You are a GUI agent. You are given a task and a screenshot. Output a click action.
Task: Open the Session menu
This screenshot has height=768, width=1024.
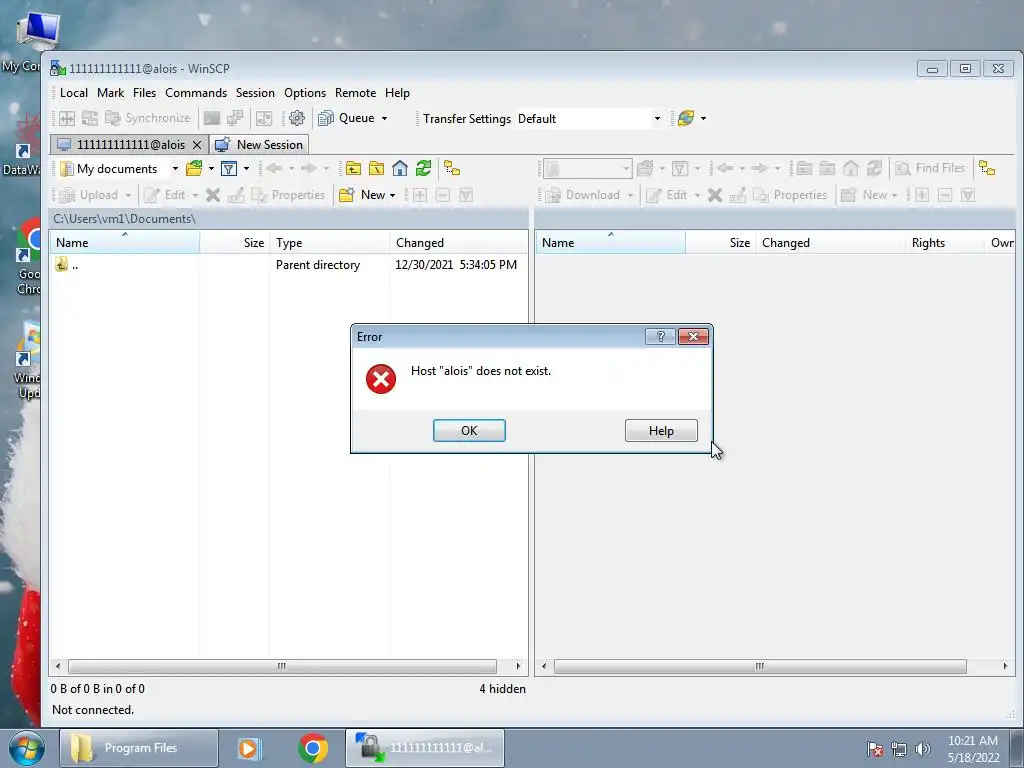pyautogui.click(x=255, y=93)
